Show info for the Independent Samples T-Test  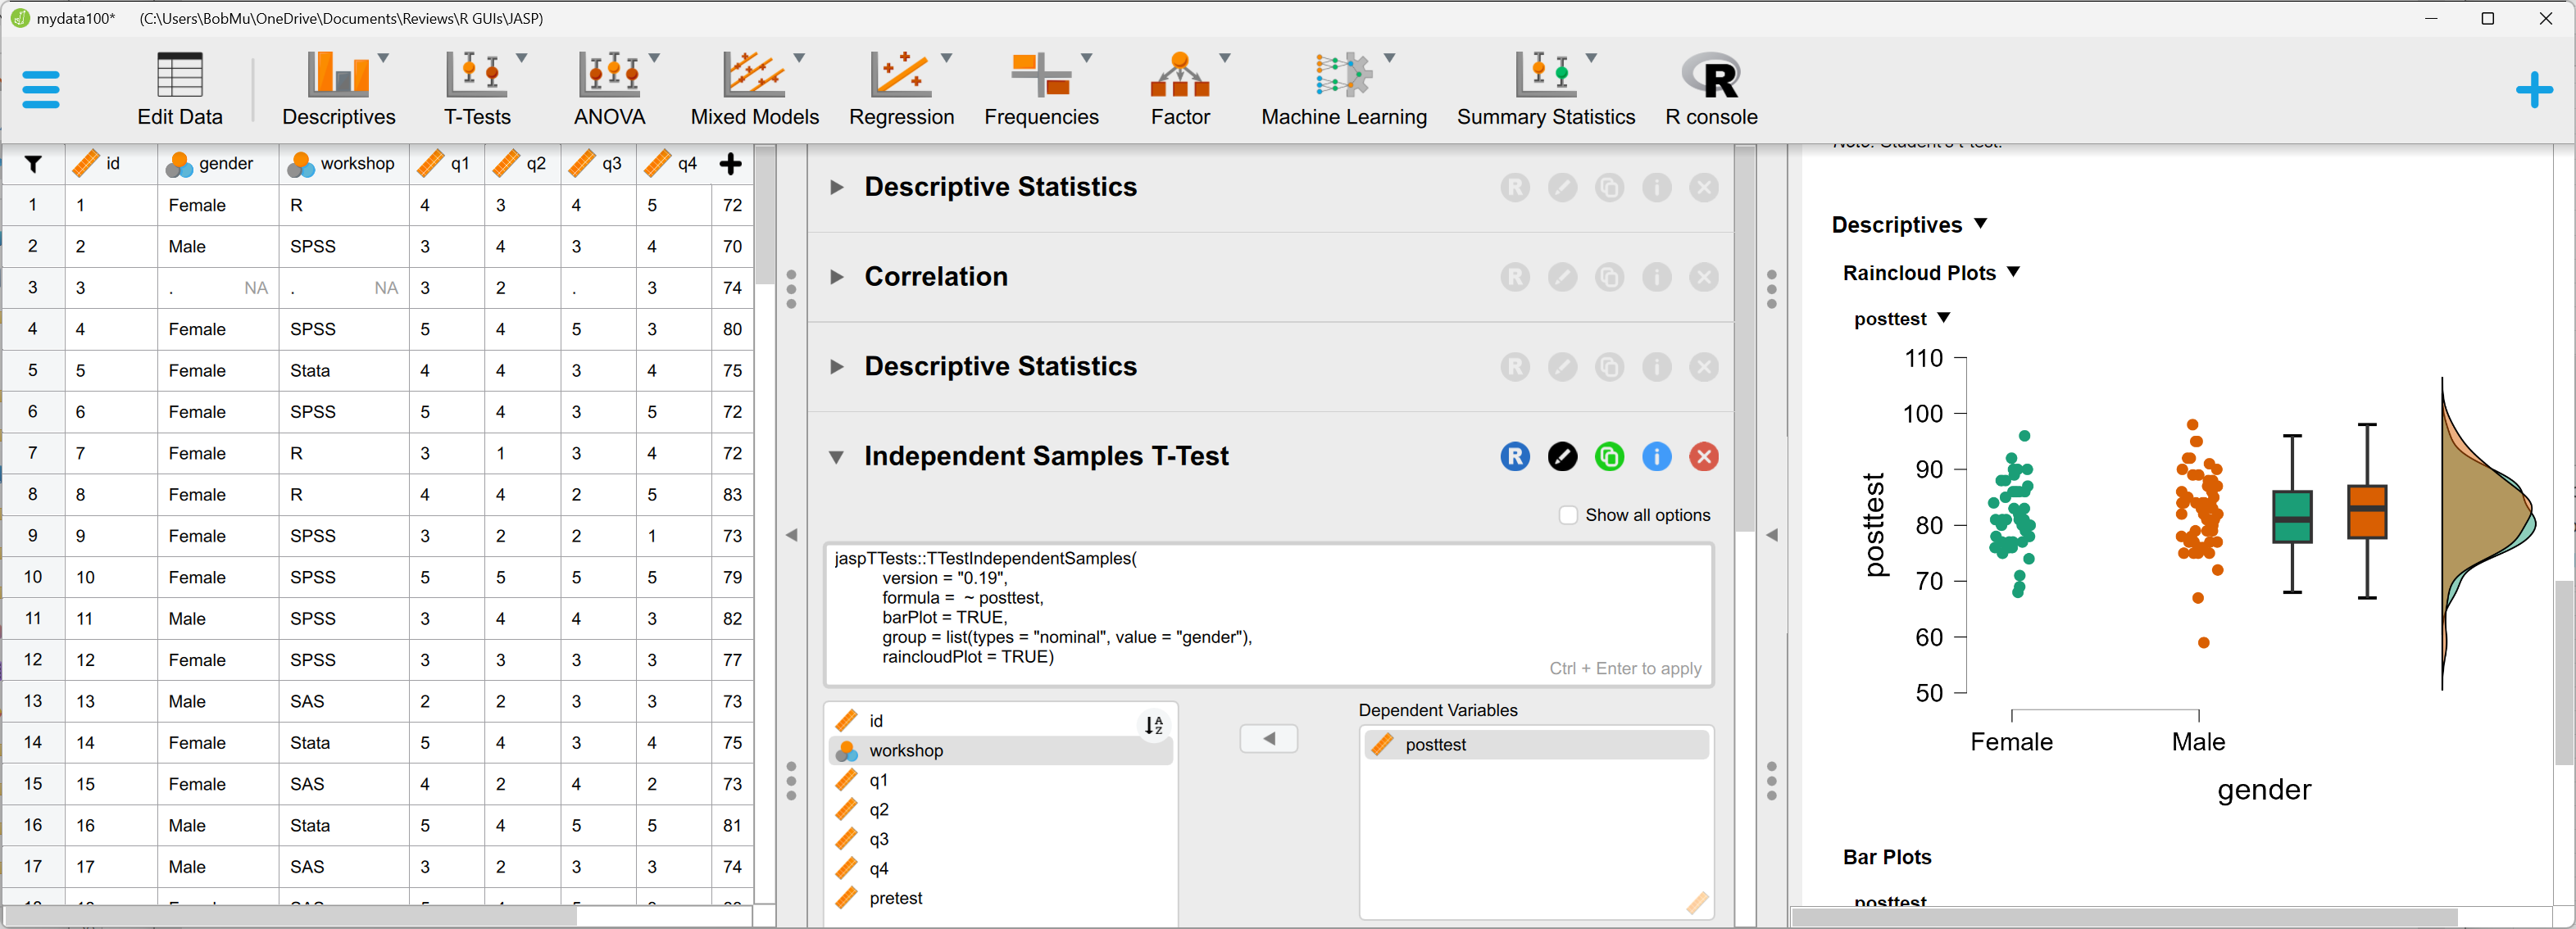[1656, 456]
